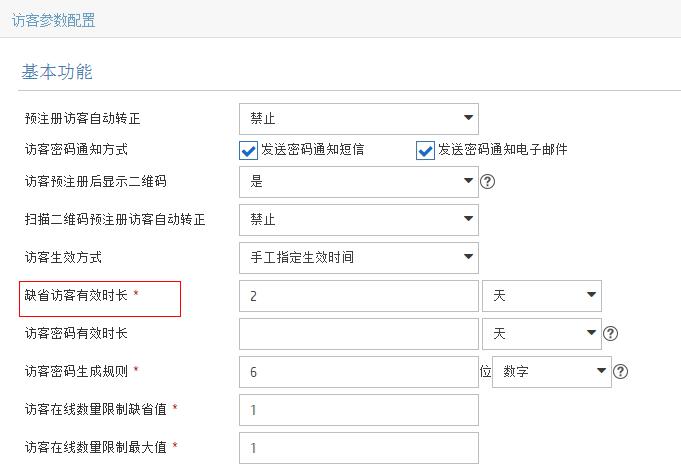This screenshot has width=681, height=472.
Task: Click 访客在线数量限制缺省值 input field
Action: pyautogui.click(x=358, y=410)
